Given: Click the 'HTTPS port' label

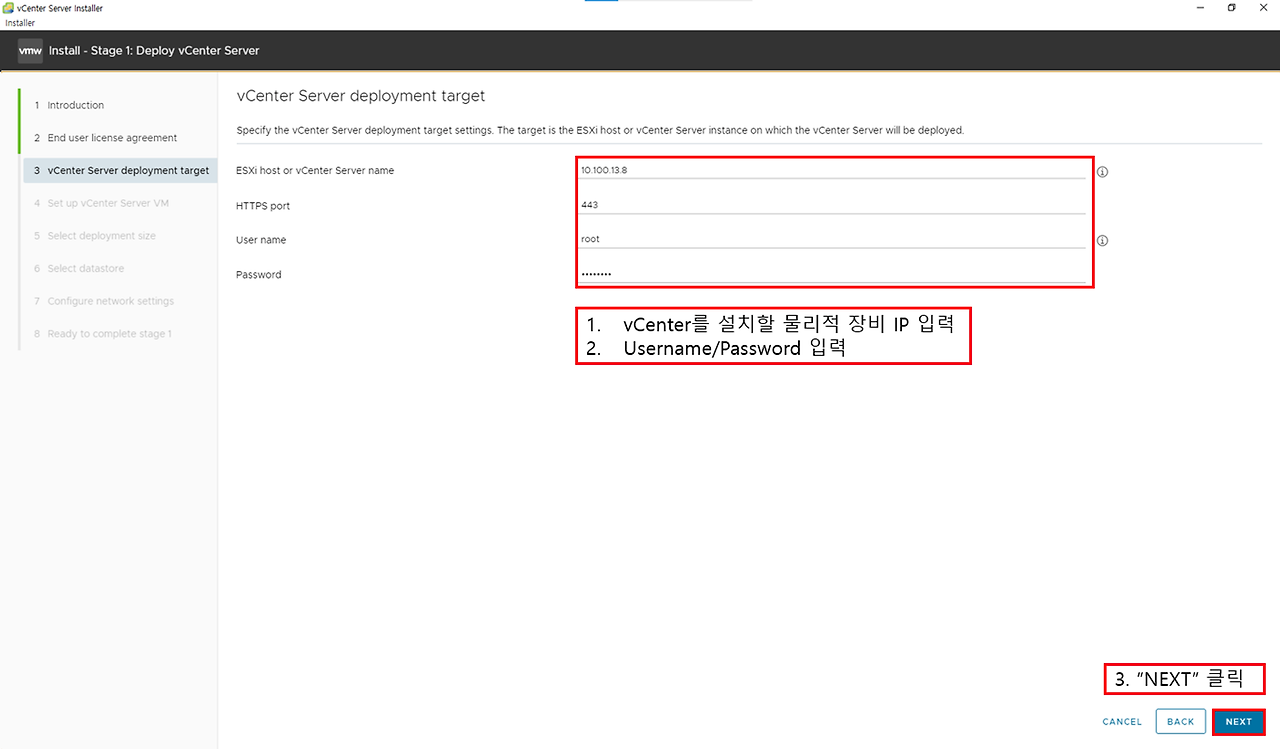Looking at the screenshot, I should click(x=263, y=206).
